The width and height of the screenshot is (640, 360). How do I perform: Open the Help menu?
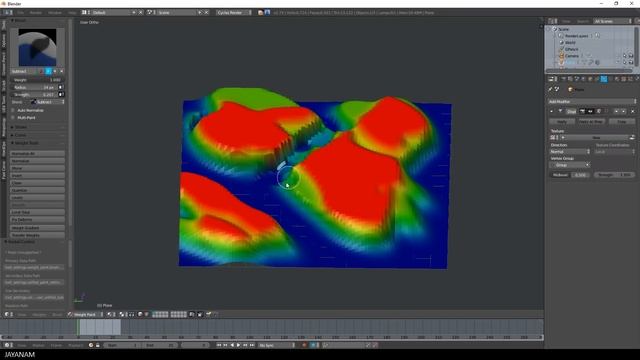pyautogui.click(x=72, y=13)
